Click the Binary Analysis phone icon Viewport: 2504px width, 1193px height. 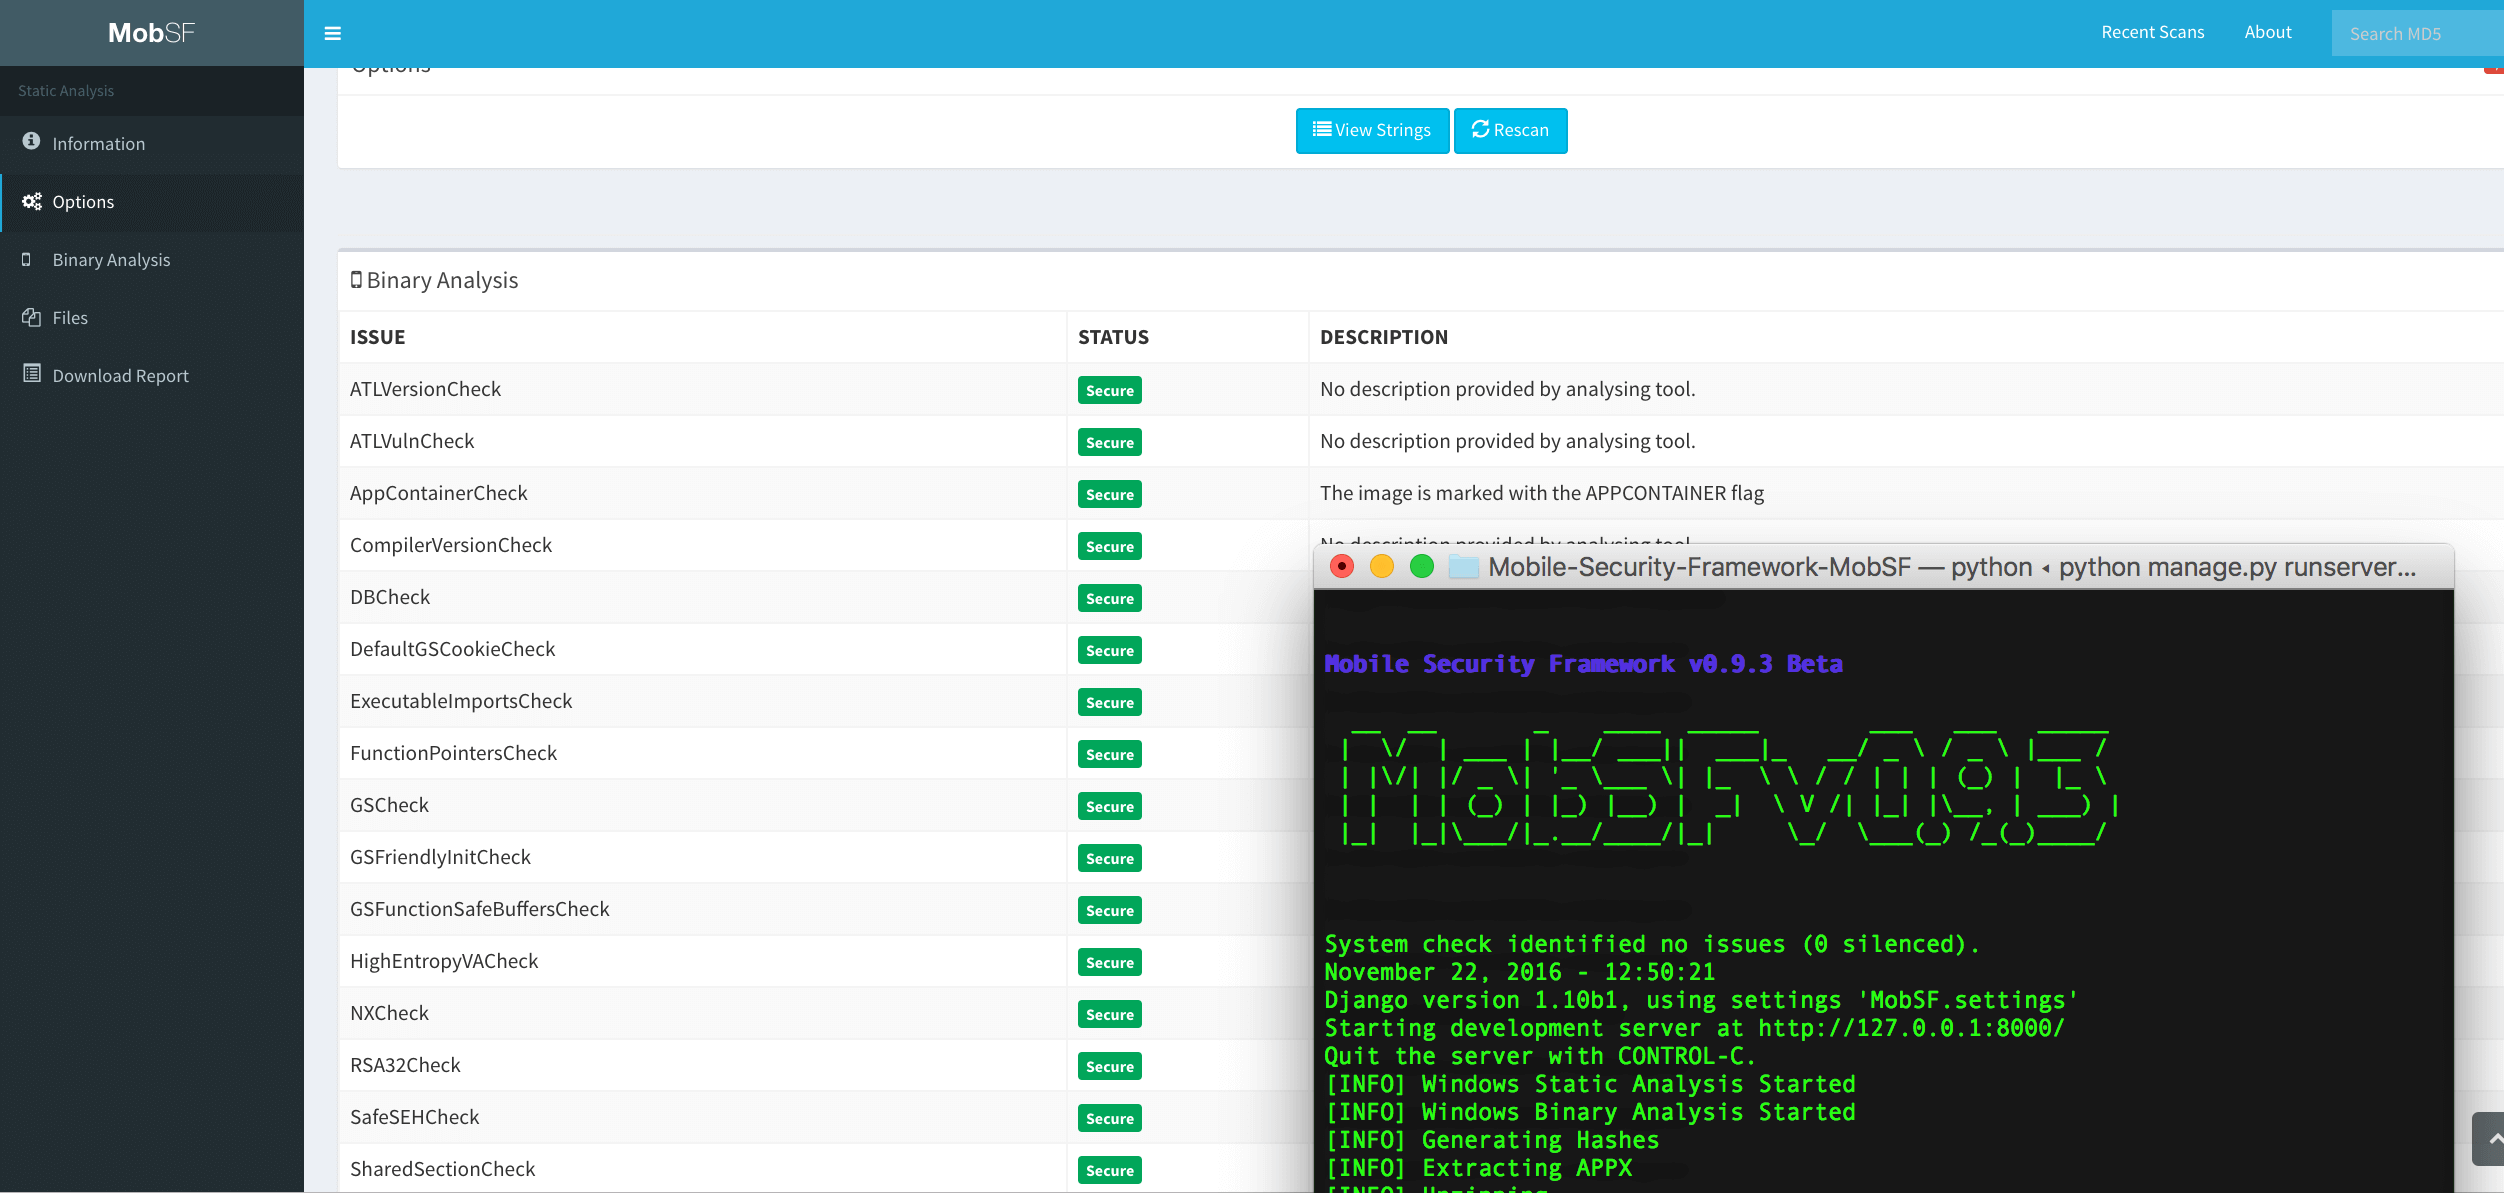tap(27, 259)
